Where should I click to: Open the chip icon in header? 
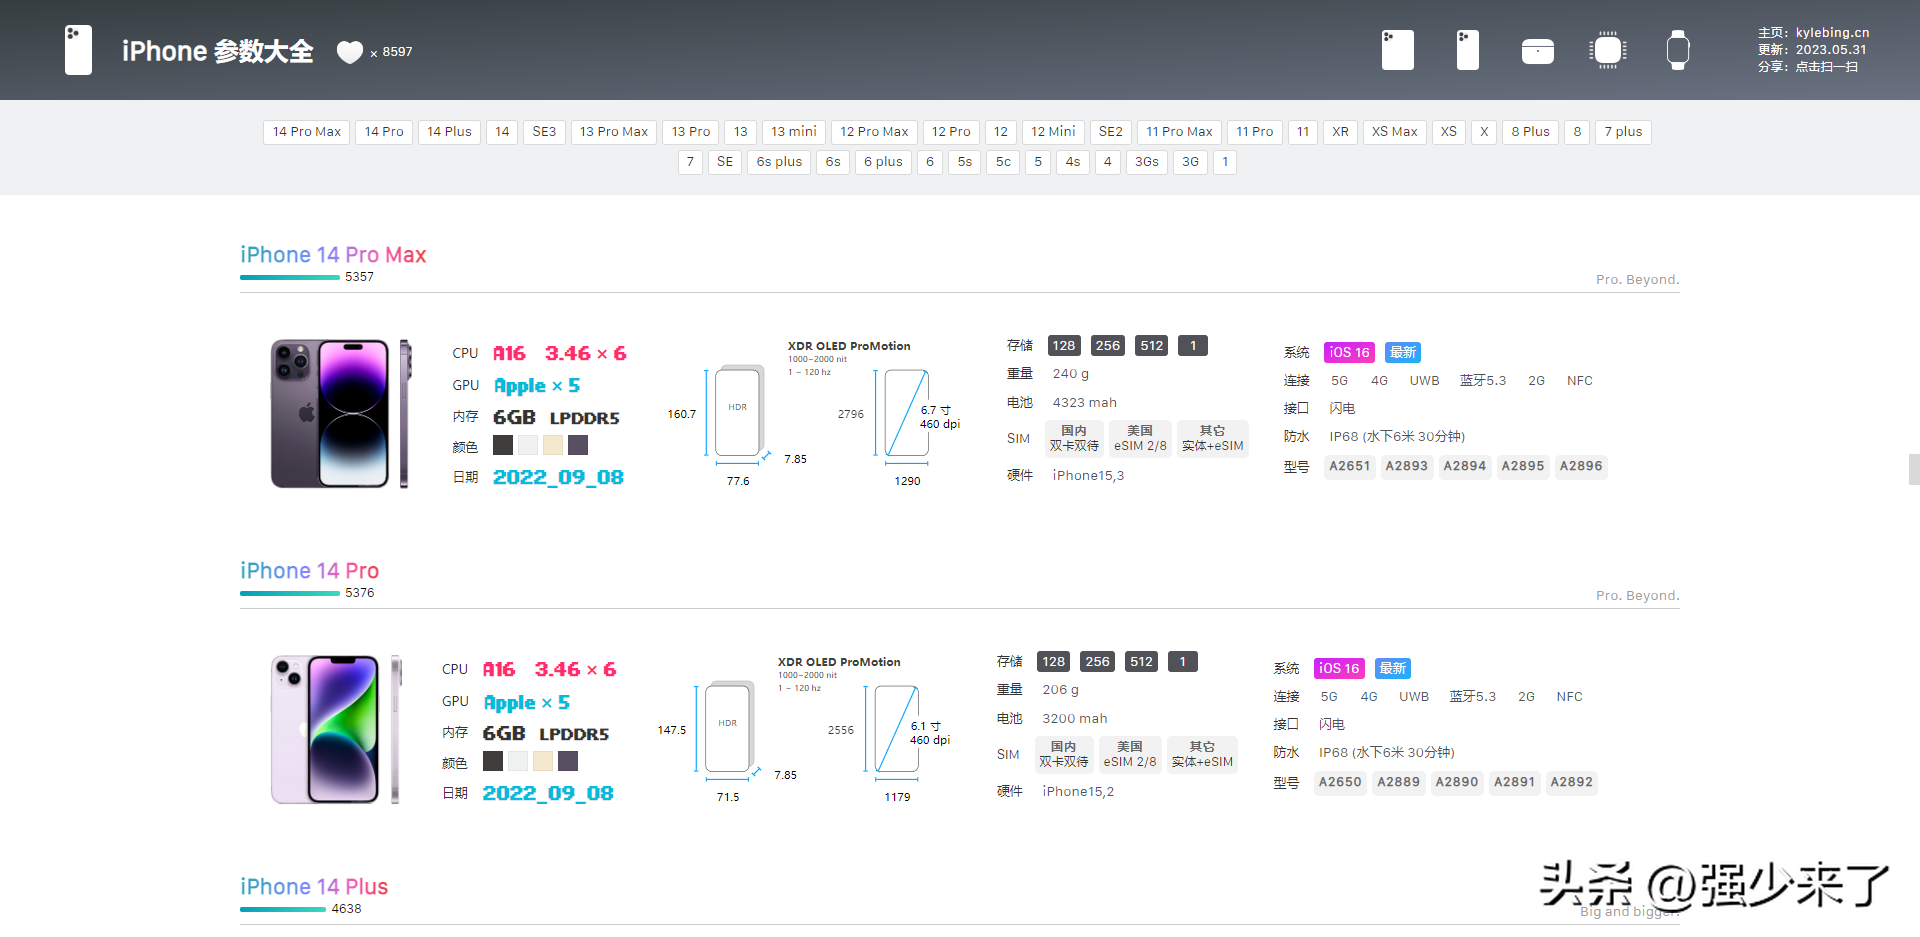(x=1607, y=50)
